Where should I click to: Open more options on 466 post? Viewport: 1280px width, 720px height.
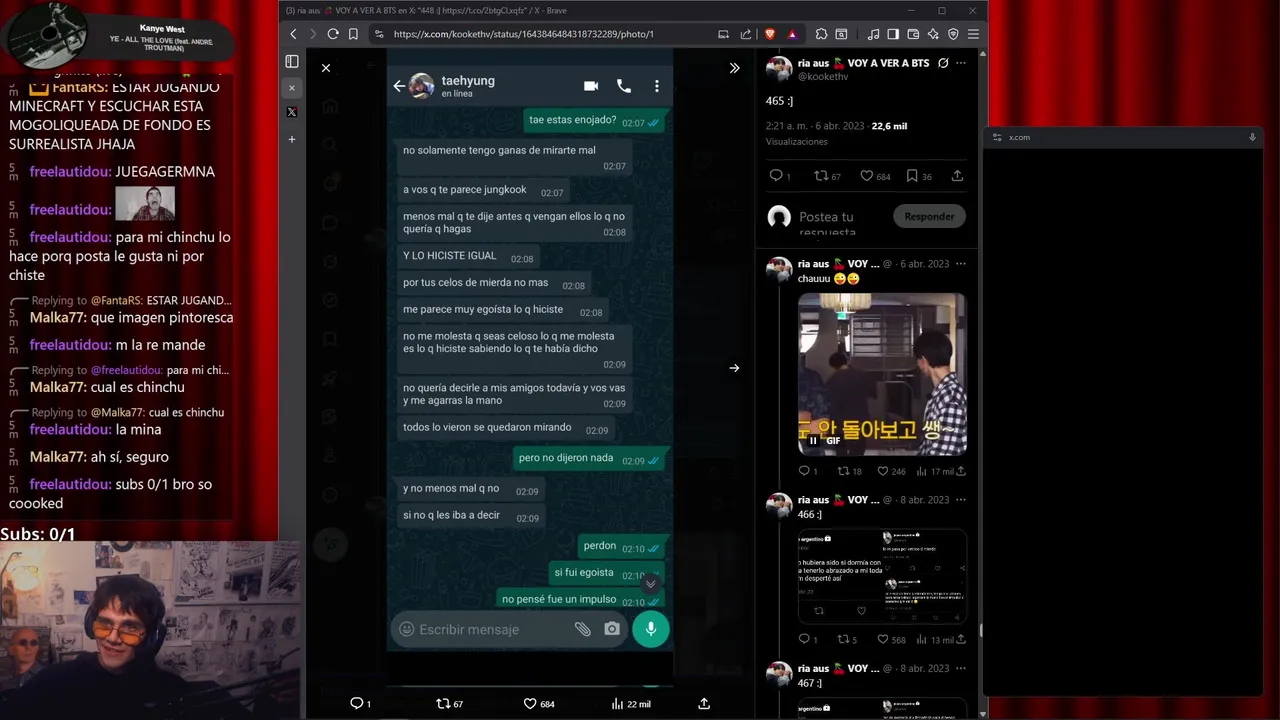click(961, 500)
